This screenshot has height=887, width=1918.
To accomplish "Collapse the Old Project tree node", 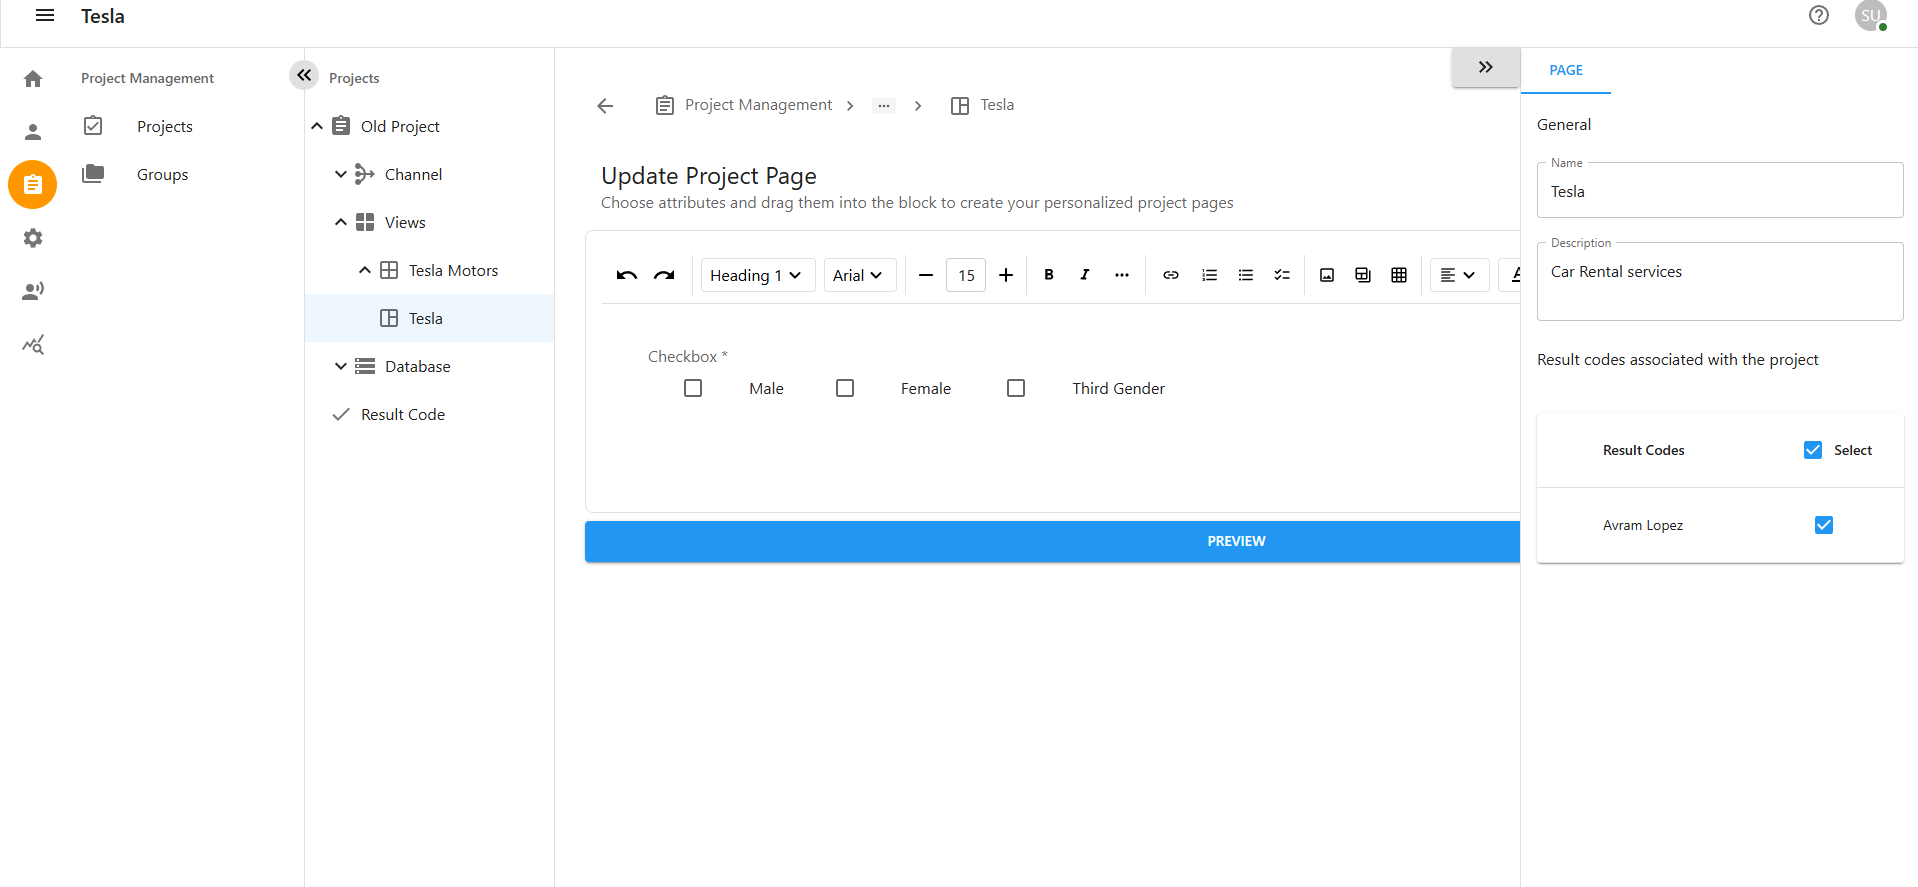I will 317,126.
